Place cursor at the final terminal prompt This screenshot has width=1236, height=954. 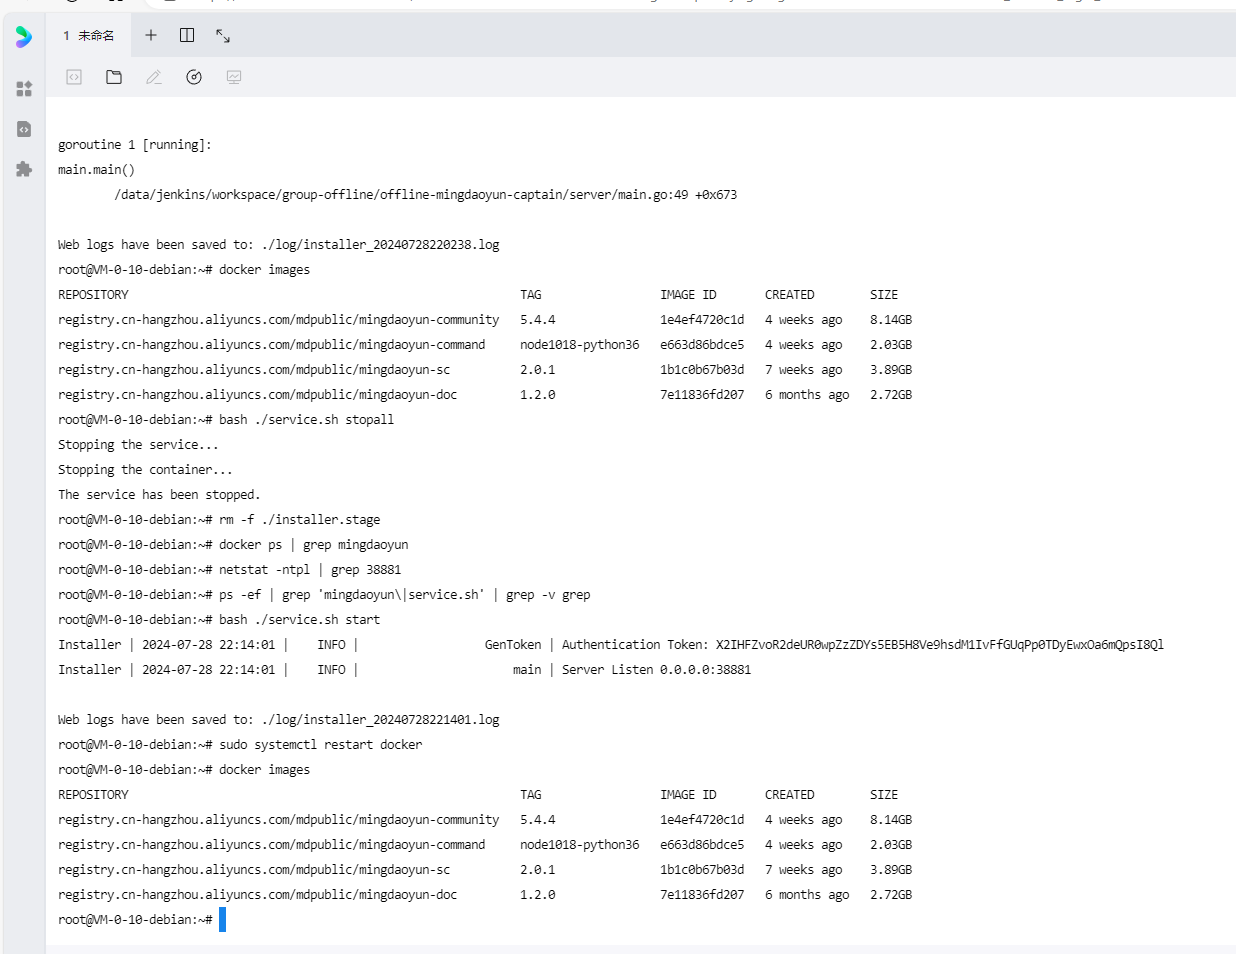coord(222,919)
